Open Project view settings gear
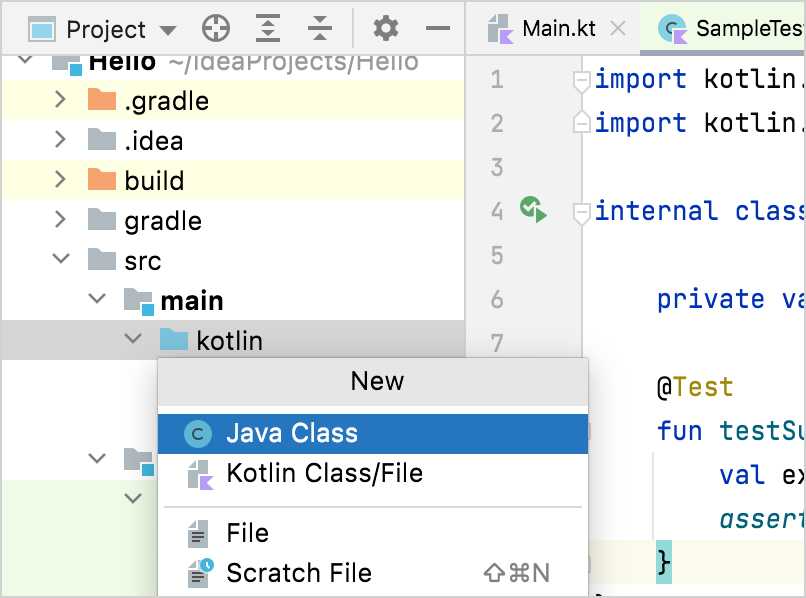806x598 pixels. 386,29
